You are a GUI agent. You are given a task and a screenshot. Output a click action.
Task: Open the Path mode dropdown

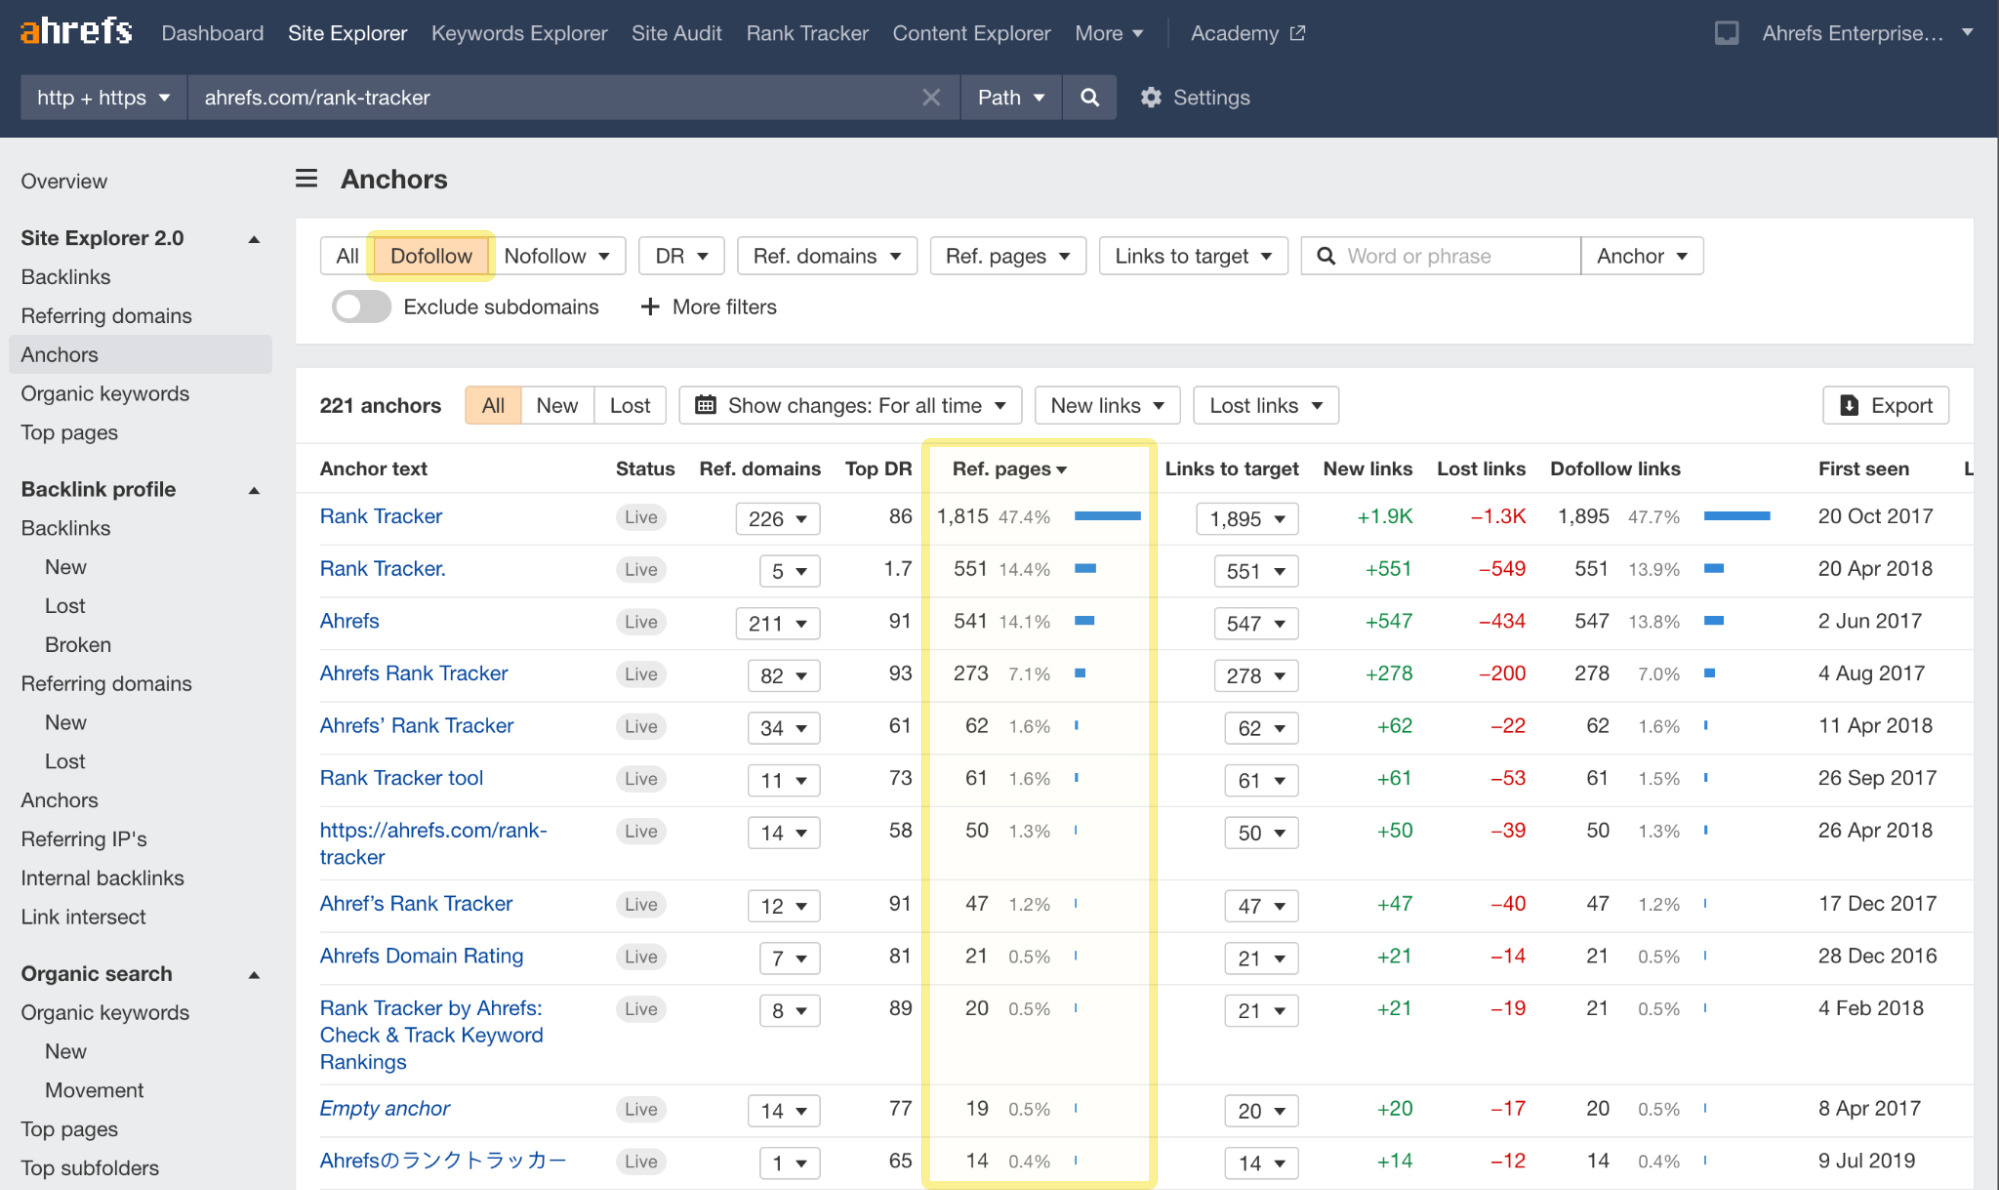1010,97
